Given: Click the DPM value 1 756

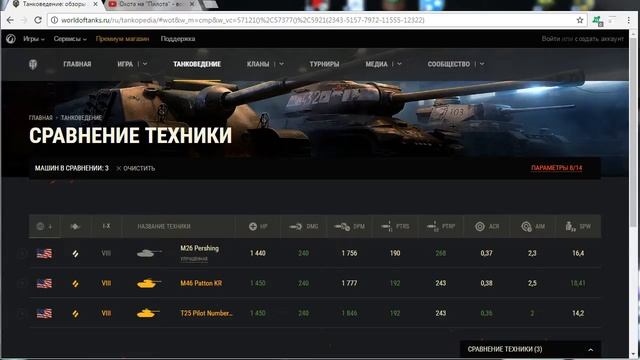Looking at the screenshot, I should point(349,253).
